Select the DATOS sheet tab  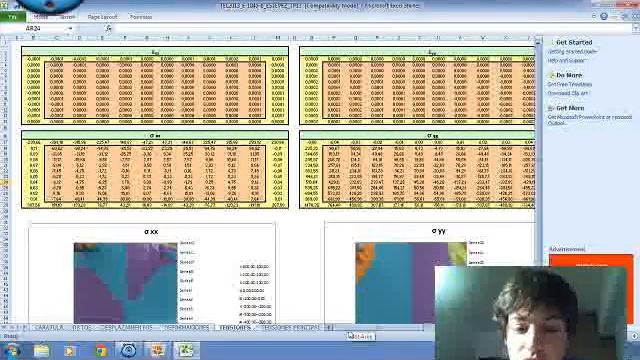tap(82, 327)
